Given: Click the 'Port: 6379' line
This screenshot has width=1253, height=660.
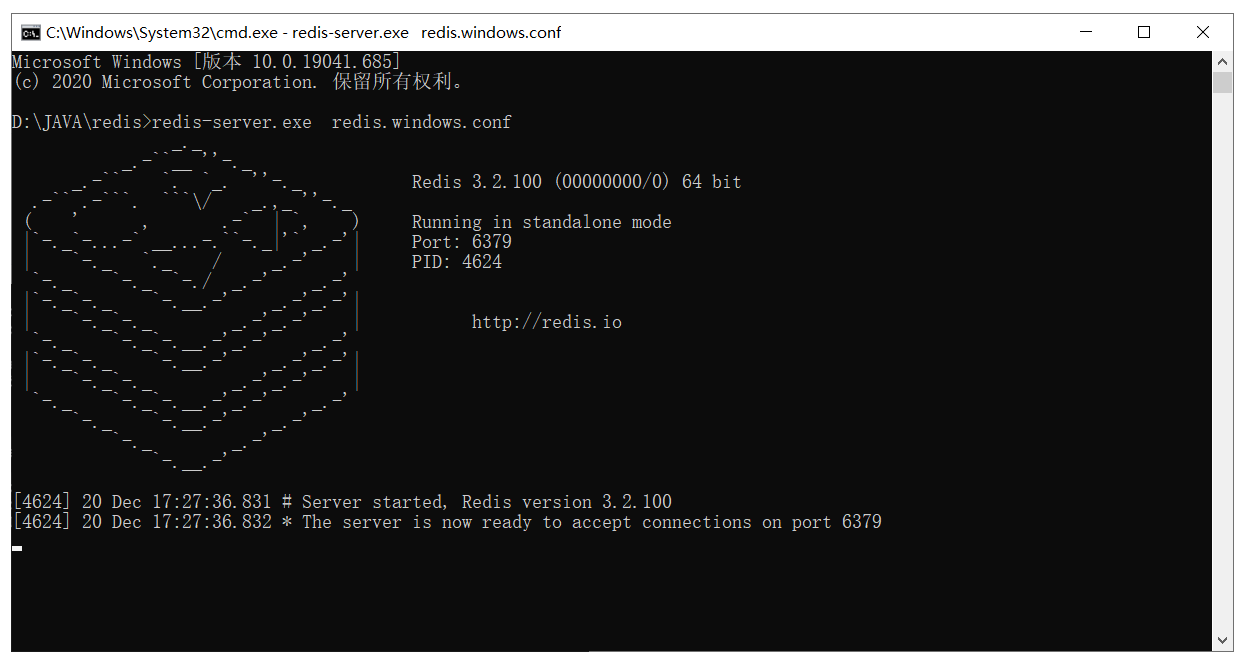Looking at the screenshot, I should click(462, 242).
